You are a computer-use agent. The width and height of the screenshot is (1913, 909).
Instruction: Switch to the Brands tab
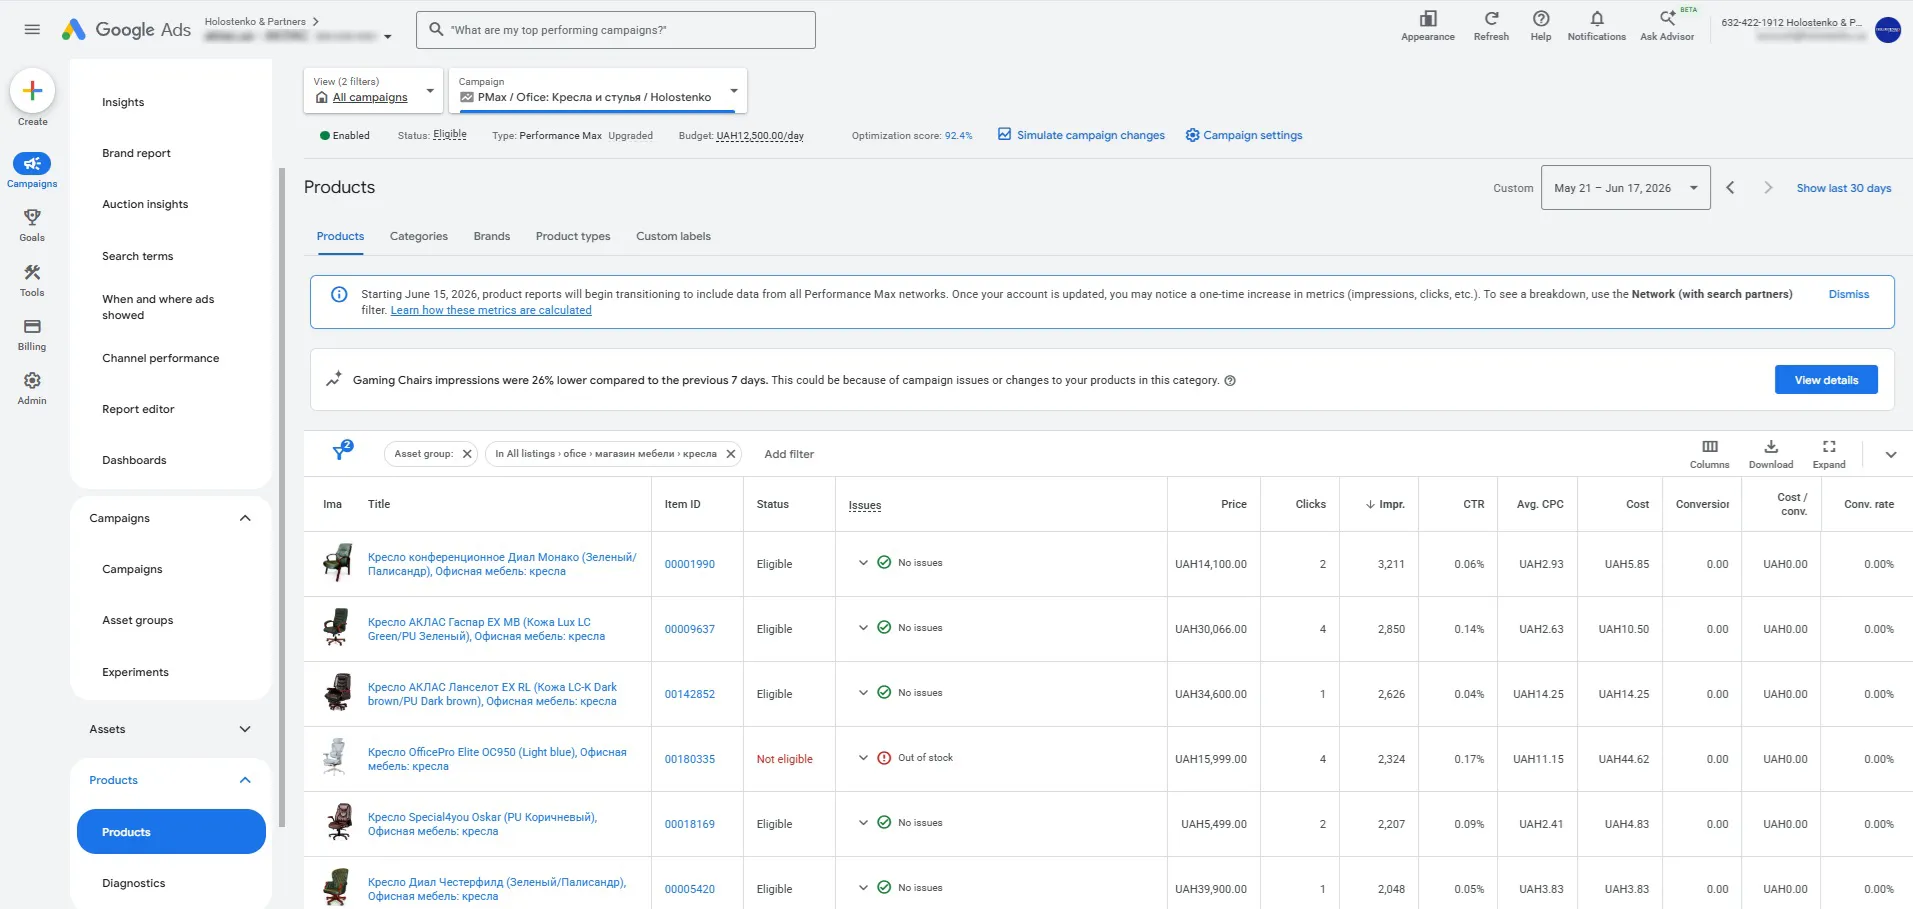click(492, 237)
